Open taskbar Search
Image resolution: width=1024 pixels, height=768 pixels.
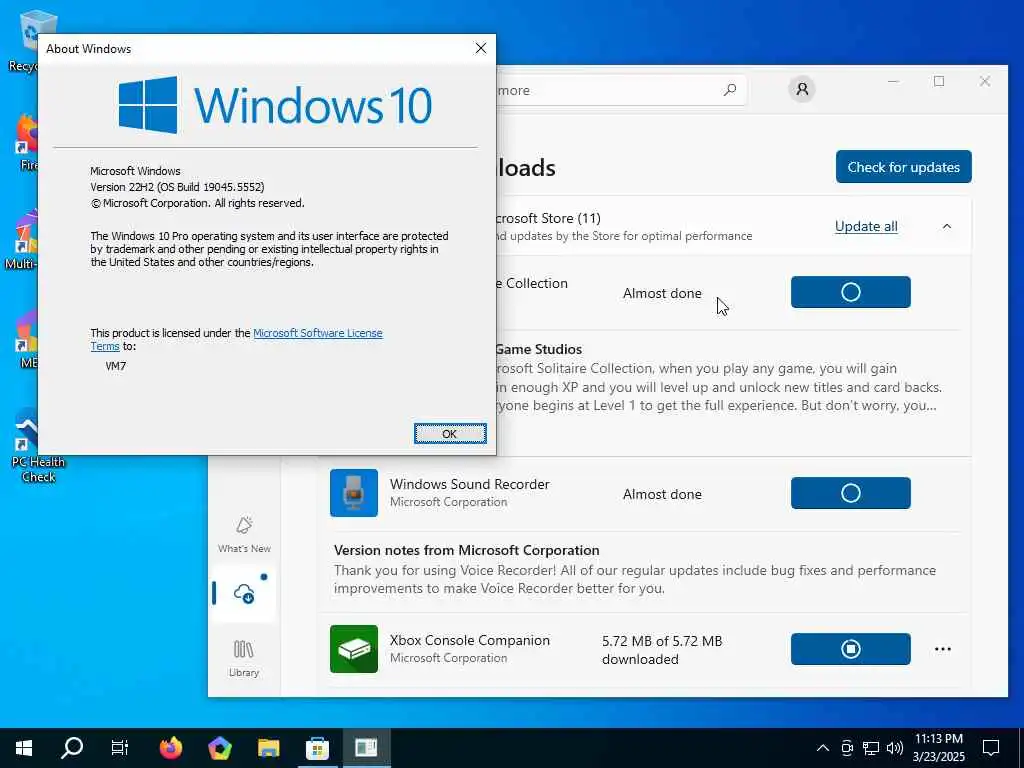click(x=72, y=748)
